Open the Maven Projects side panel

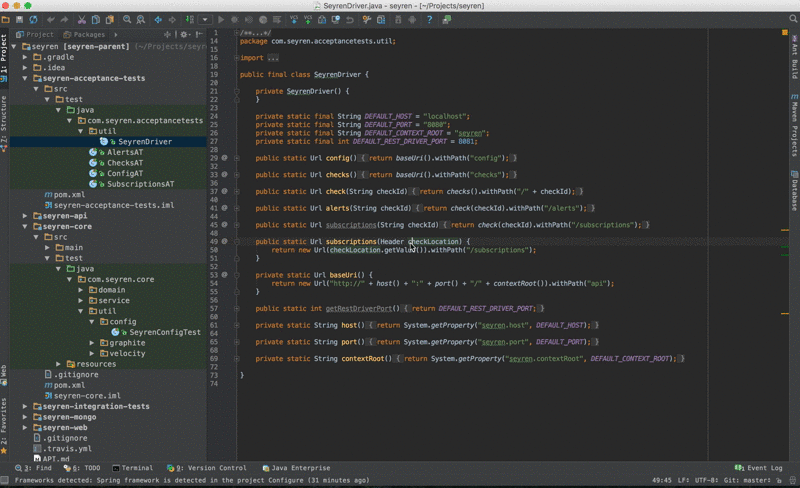(794, 125)
